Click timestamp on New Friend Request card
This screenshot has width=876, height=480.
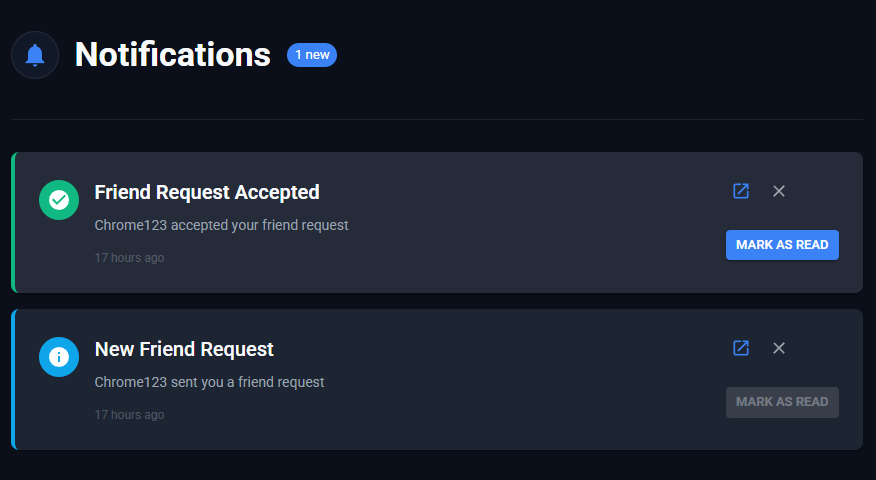click(x=129, y=415)
